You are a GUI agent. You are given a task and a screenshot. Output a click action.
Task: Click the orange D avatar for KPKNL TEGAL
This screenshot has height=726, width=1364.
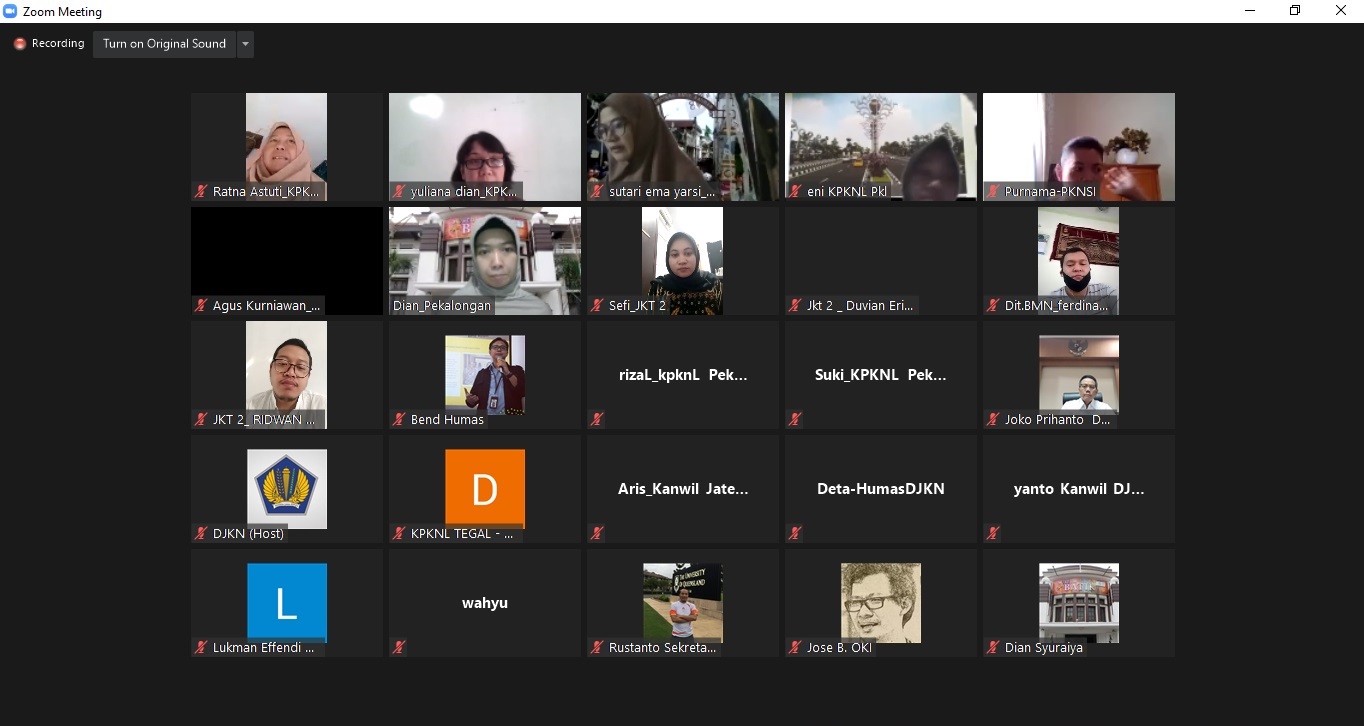[485, 487]
